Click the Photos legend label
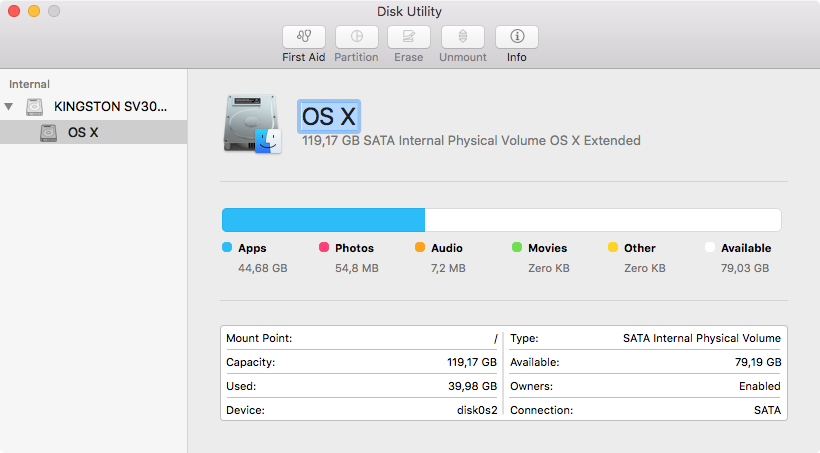 coord(355,248)
